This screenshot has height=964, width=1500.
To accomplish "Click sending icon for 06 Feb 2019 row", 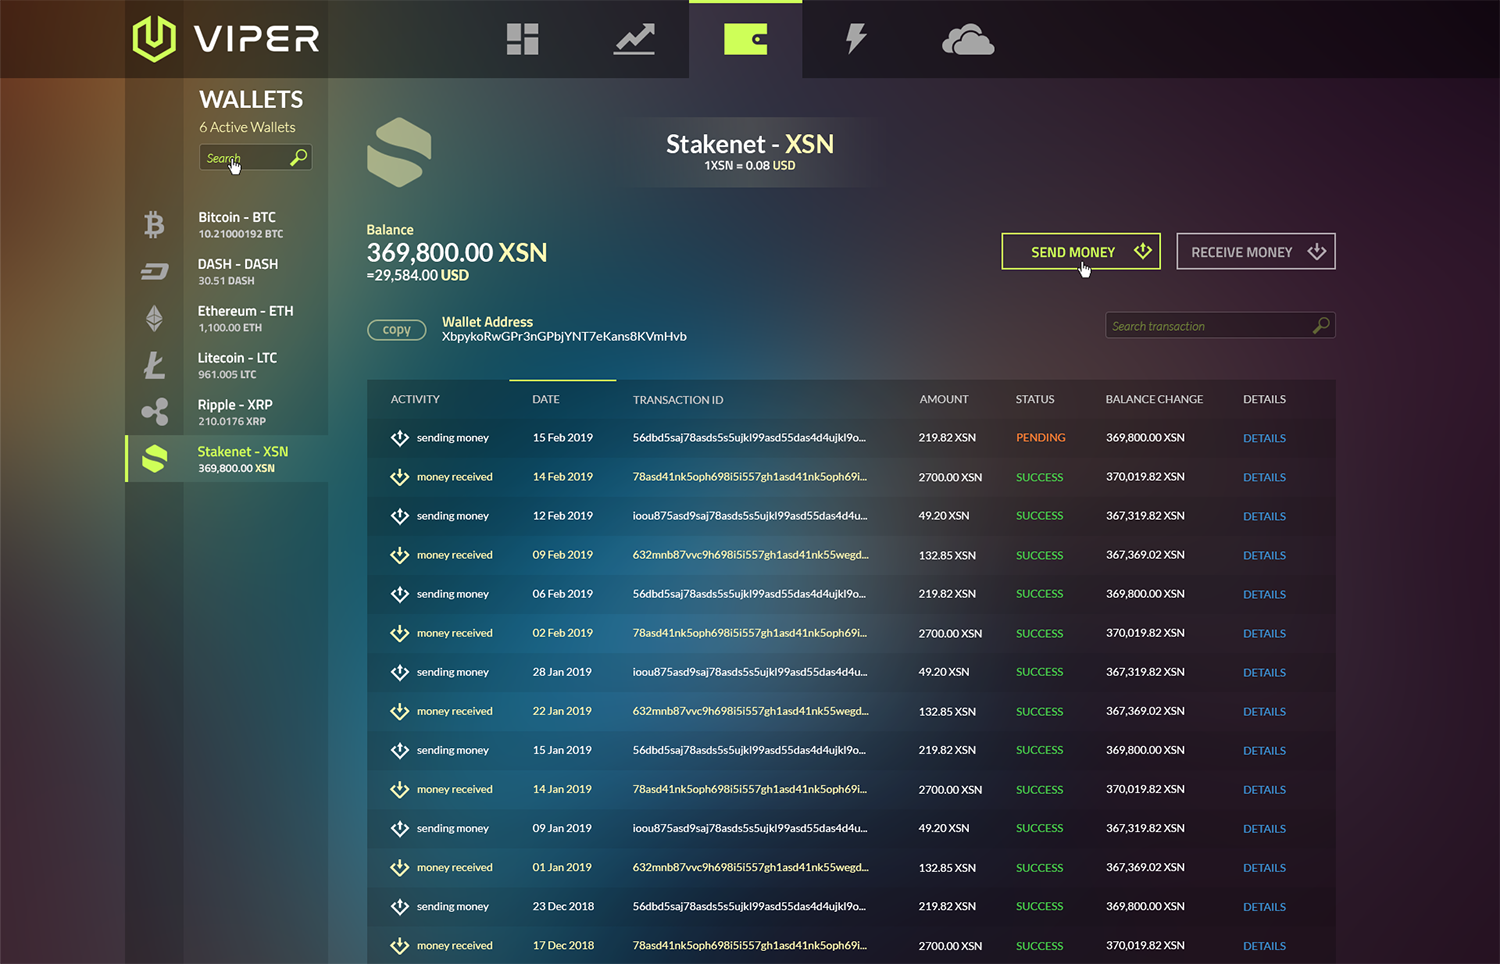I will 400,594.
